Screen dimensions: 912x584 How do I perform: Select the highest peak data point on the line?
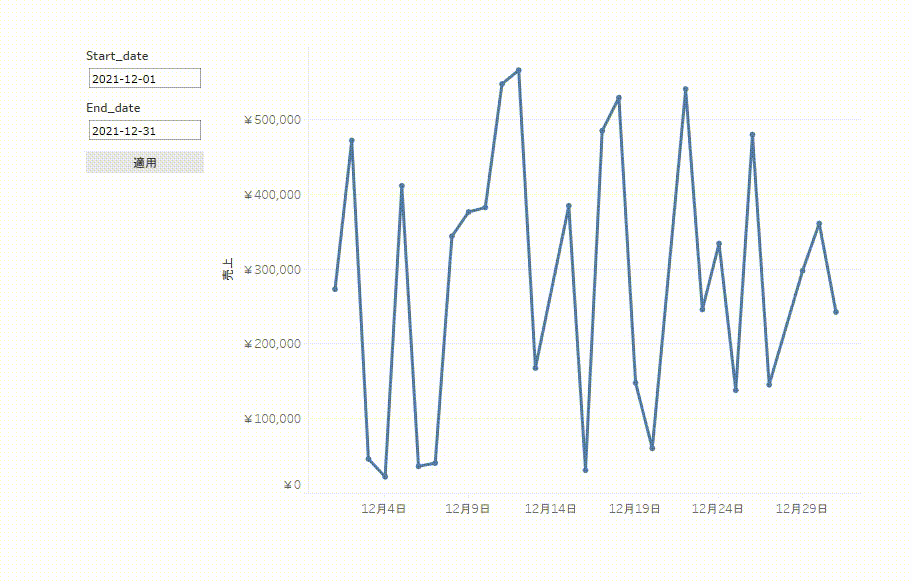point(519,70)
